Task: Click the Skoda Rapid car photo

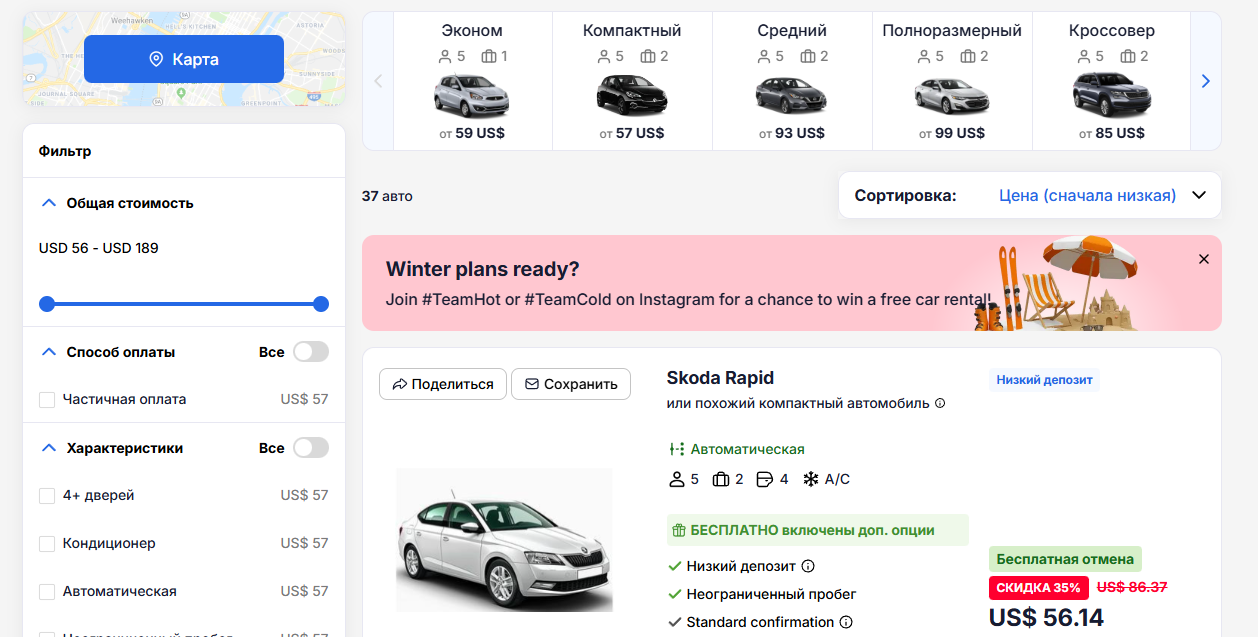Action: [x=504, y=539]
